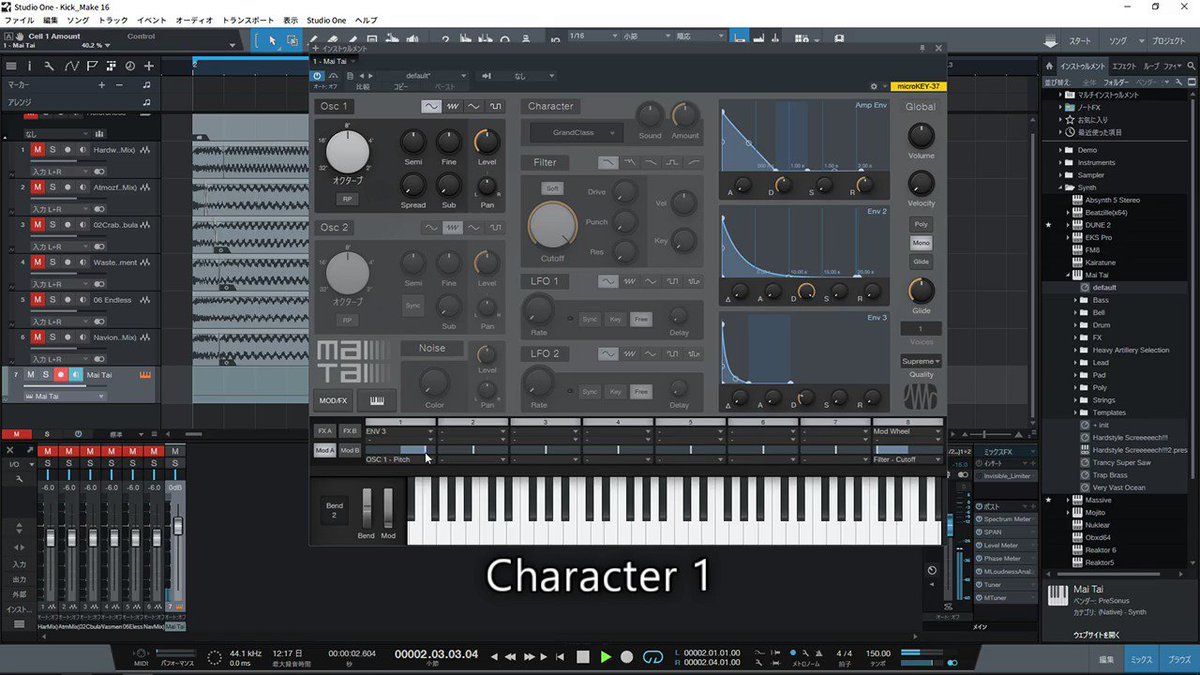Viewport: 1200px width, 675px height.
Task: Set LFO 1 to Free mode
Action: click(x=641, y=319)
